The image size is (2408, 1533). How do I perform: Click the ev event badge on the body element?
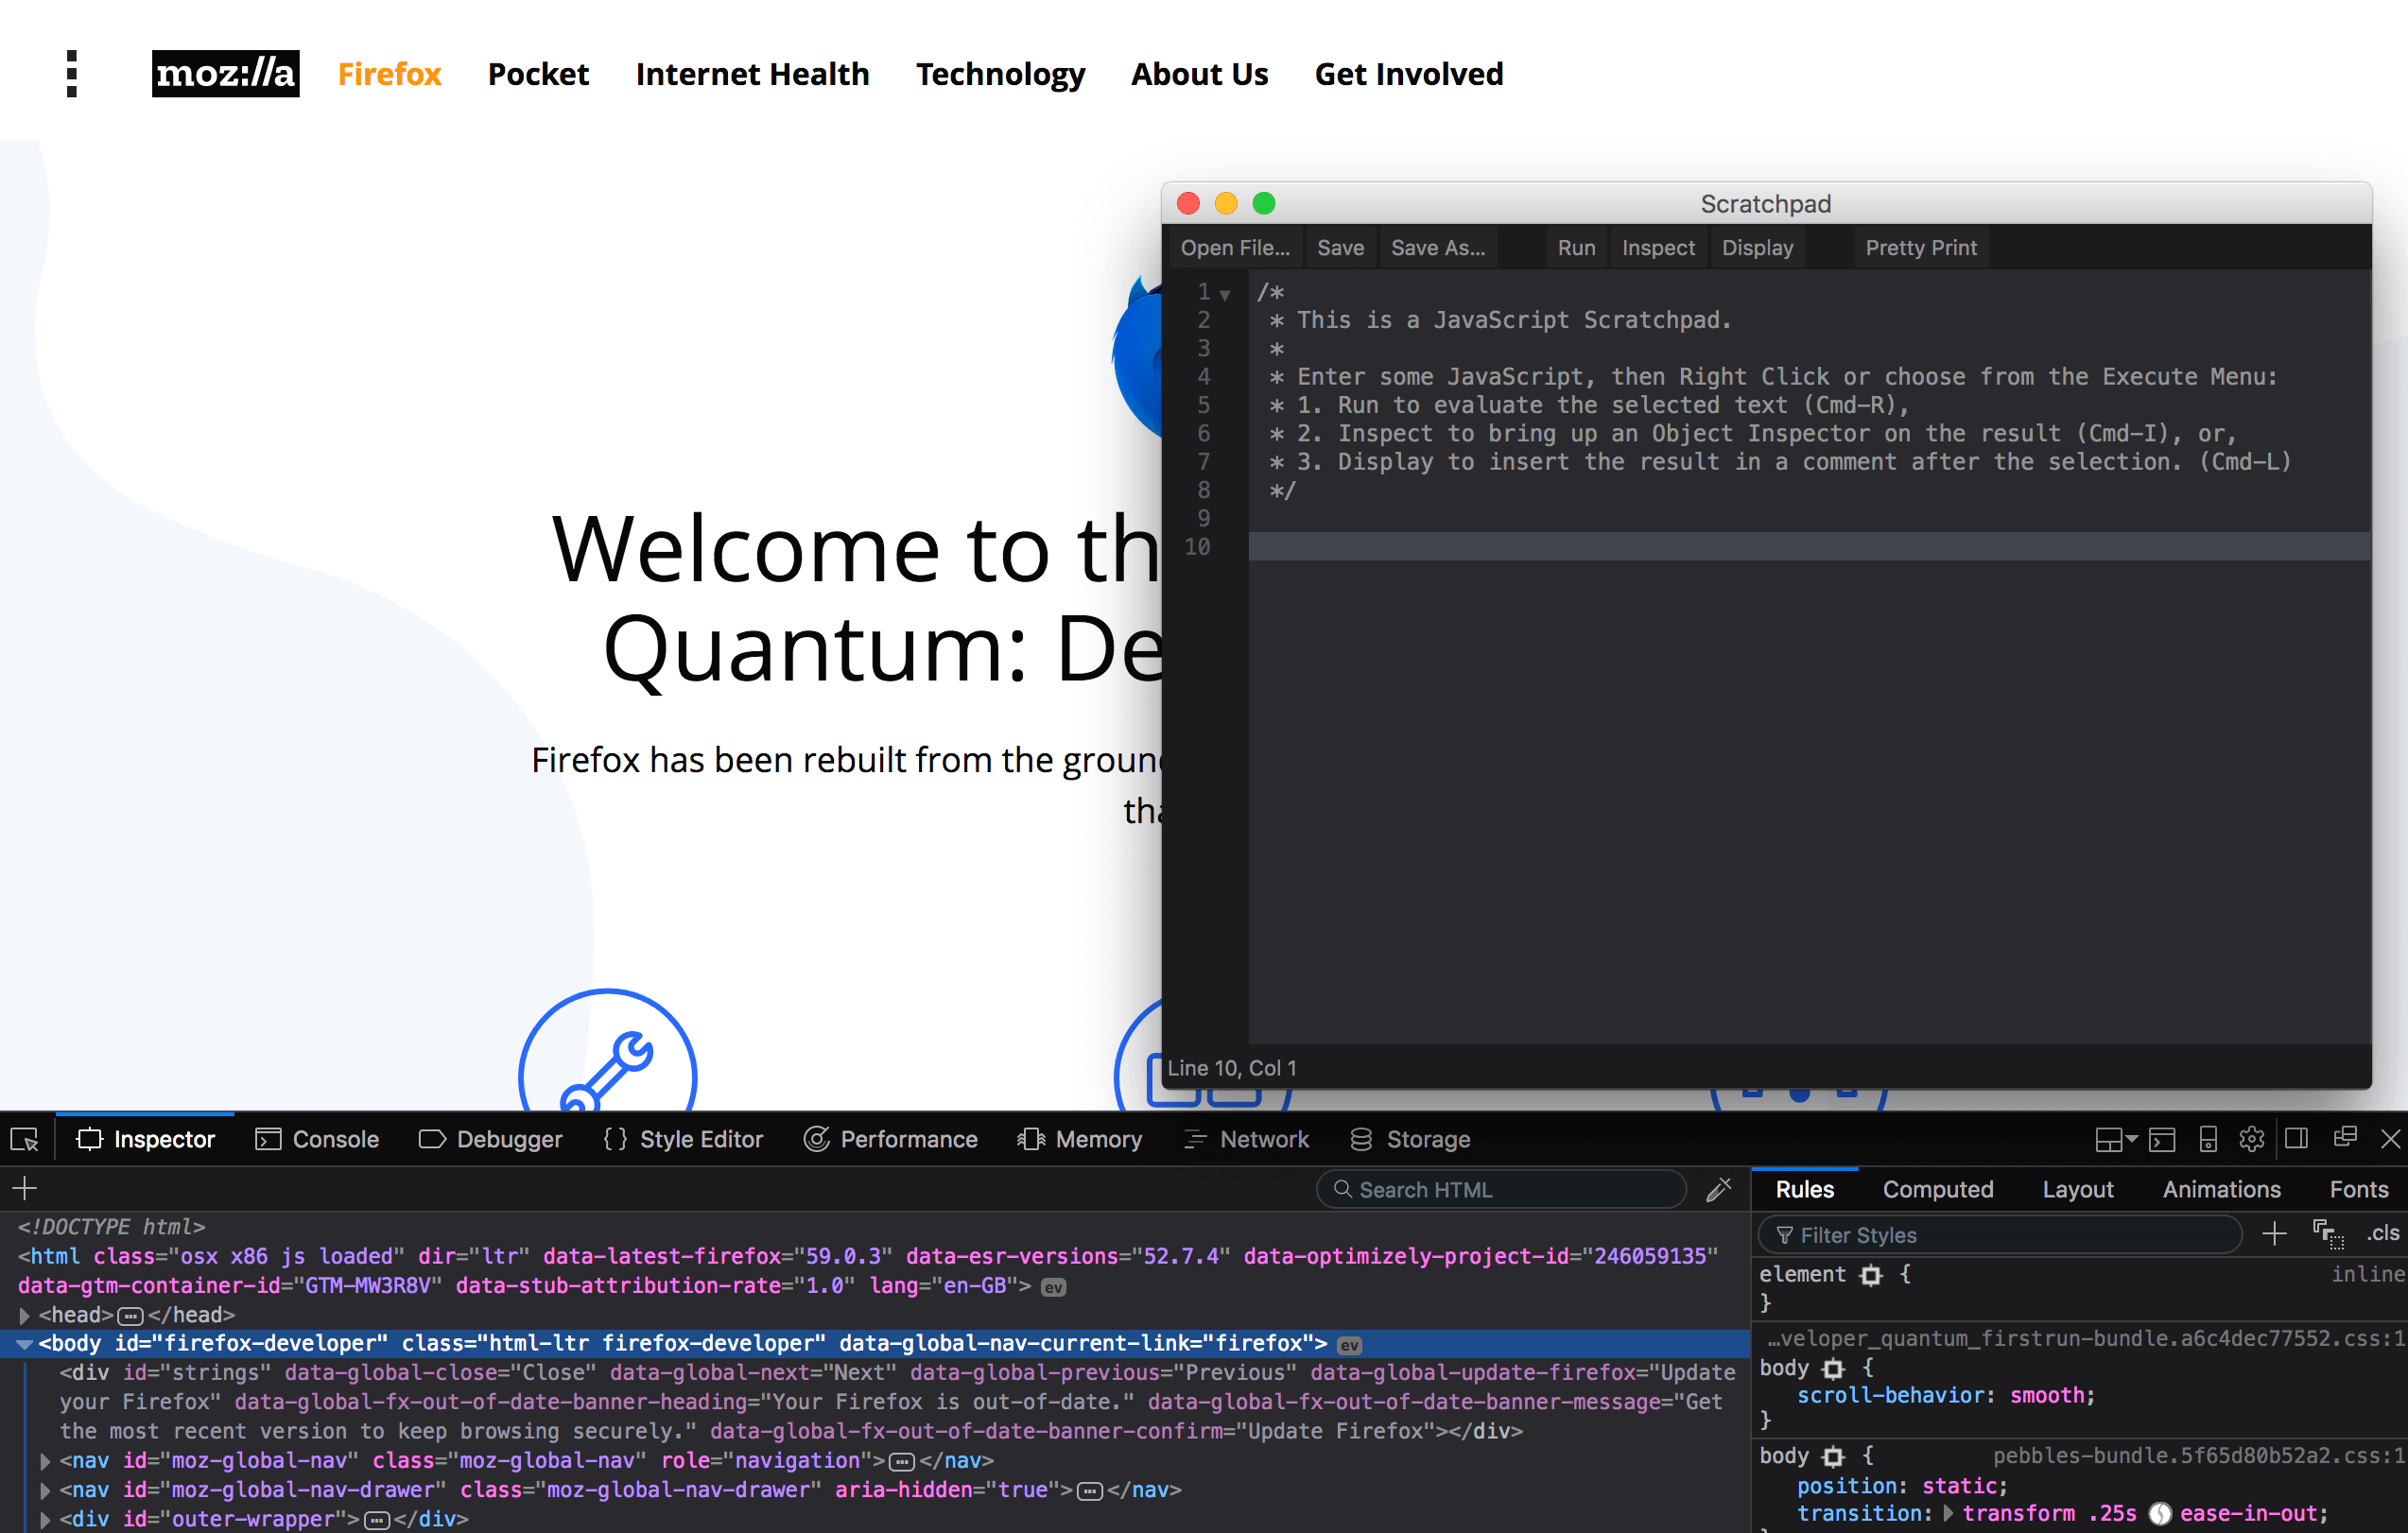1348,1343
